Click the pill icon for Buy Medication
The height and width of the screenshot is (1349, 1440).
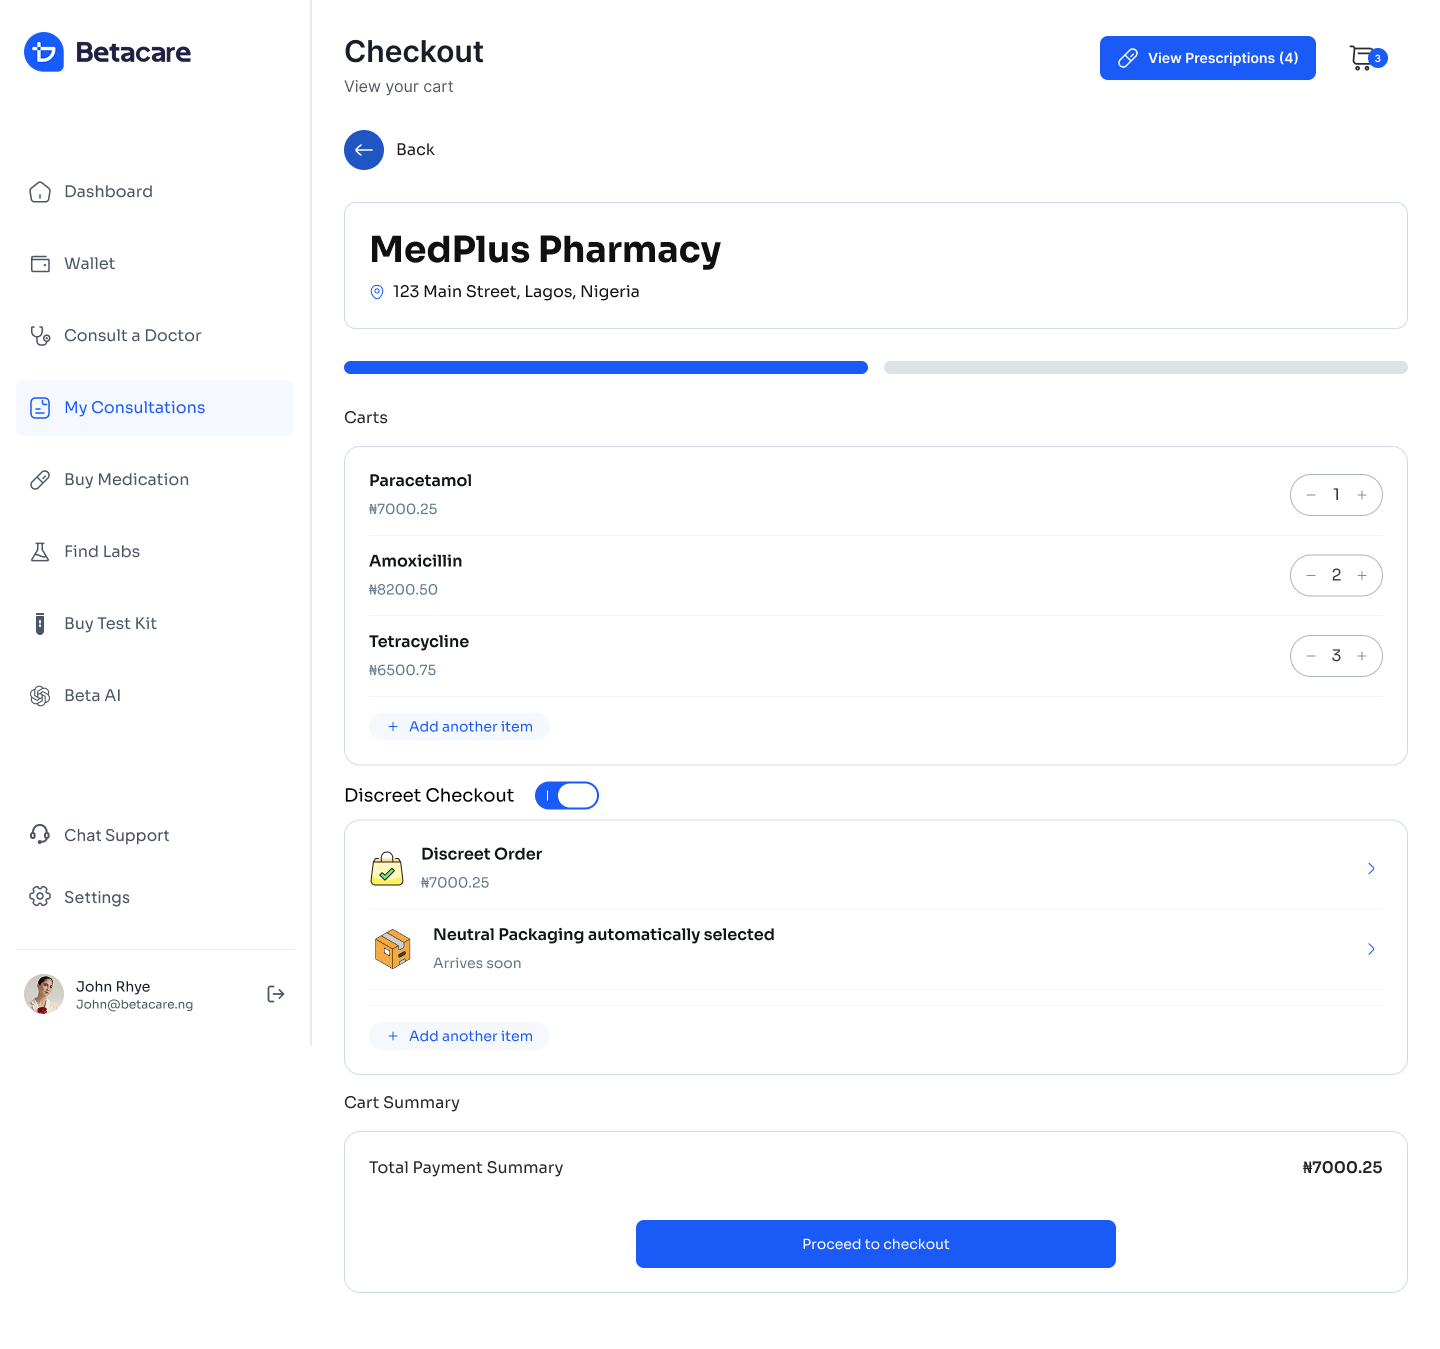[x=40, y=480]
